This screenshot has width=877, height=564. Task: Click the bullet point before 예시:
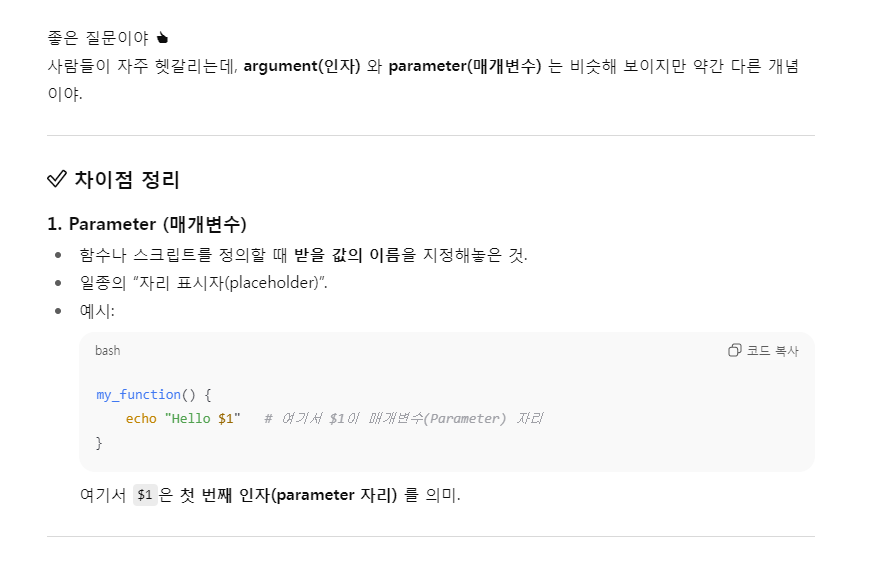58,311
